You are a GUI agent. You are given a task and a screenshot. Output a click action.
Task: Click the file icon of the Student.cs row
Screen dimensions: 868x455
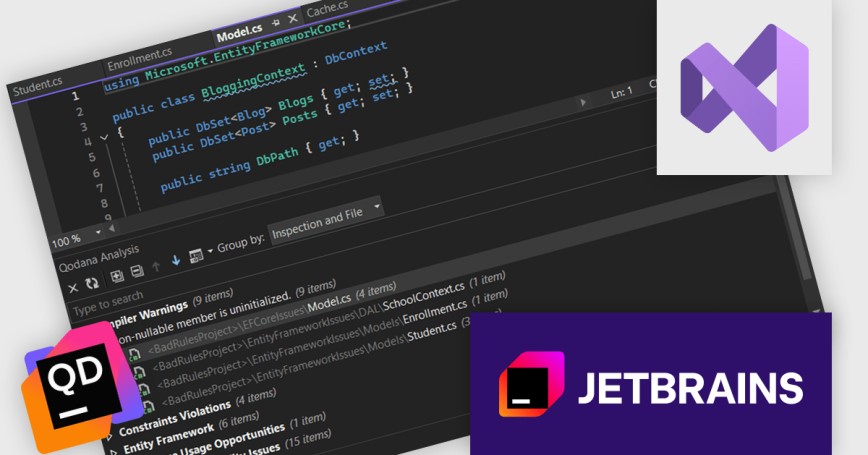(x=148, y=408)
